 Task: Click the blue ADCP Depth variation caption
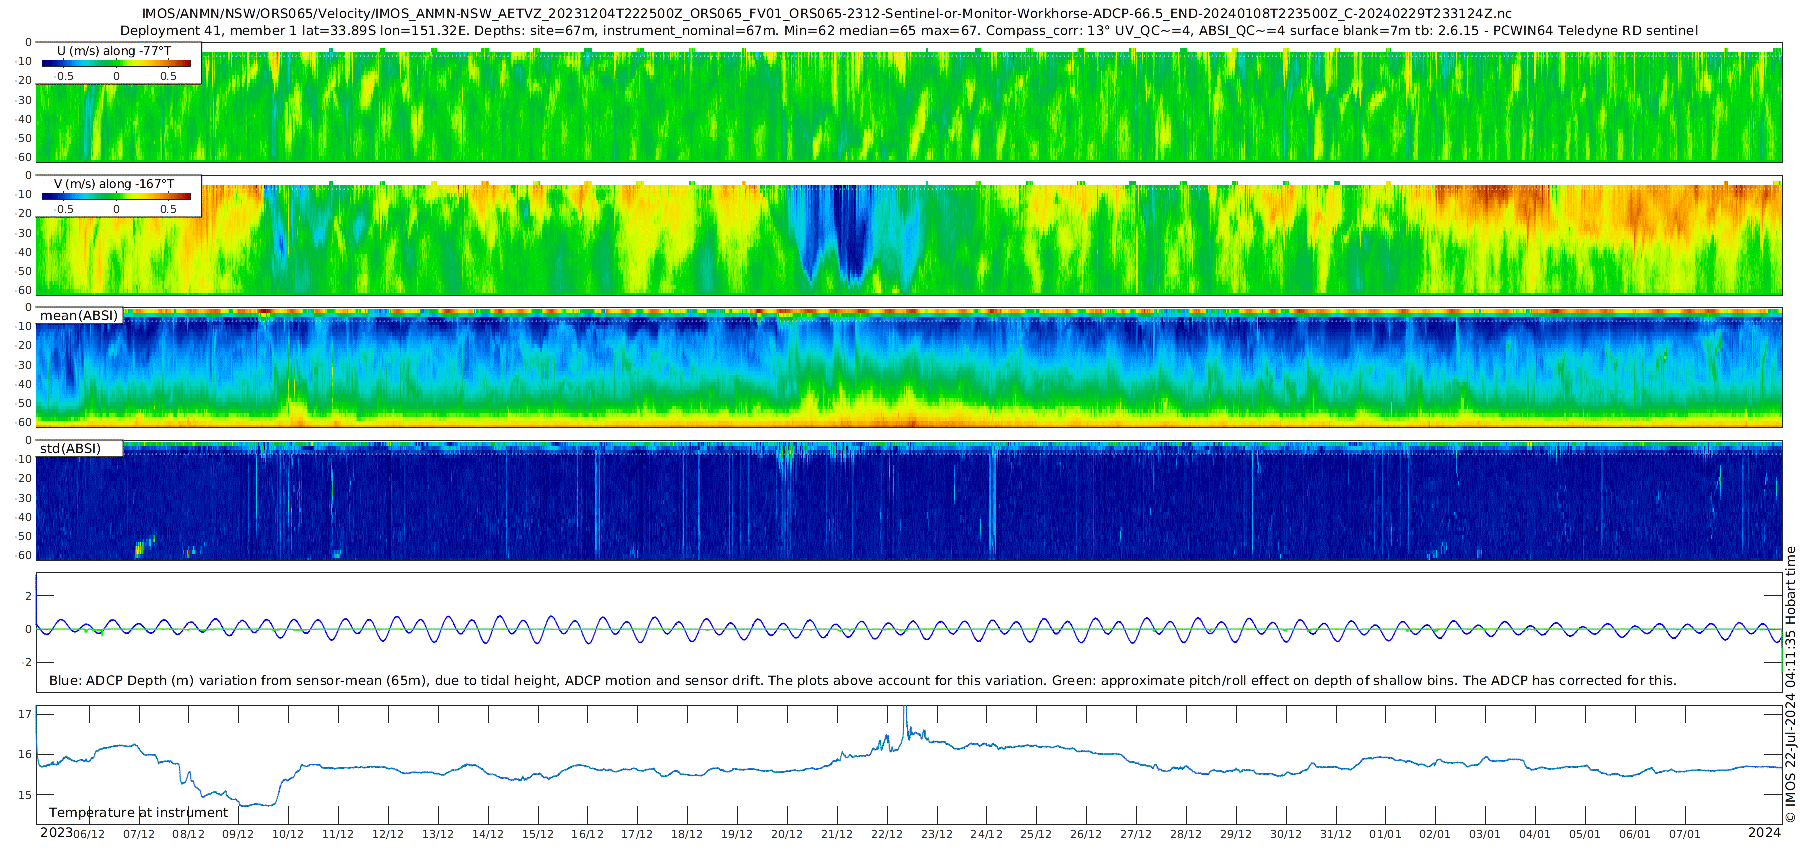click(x=862, y=680)
